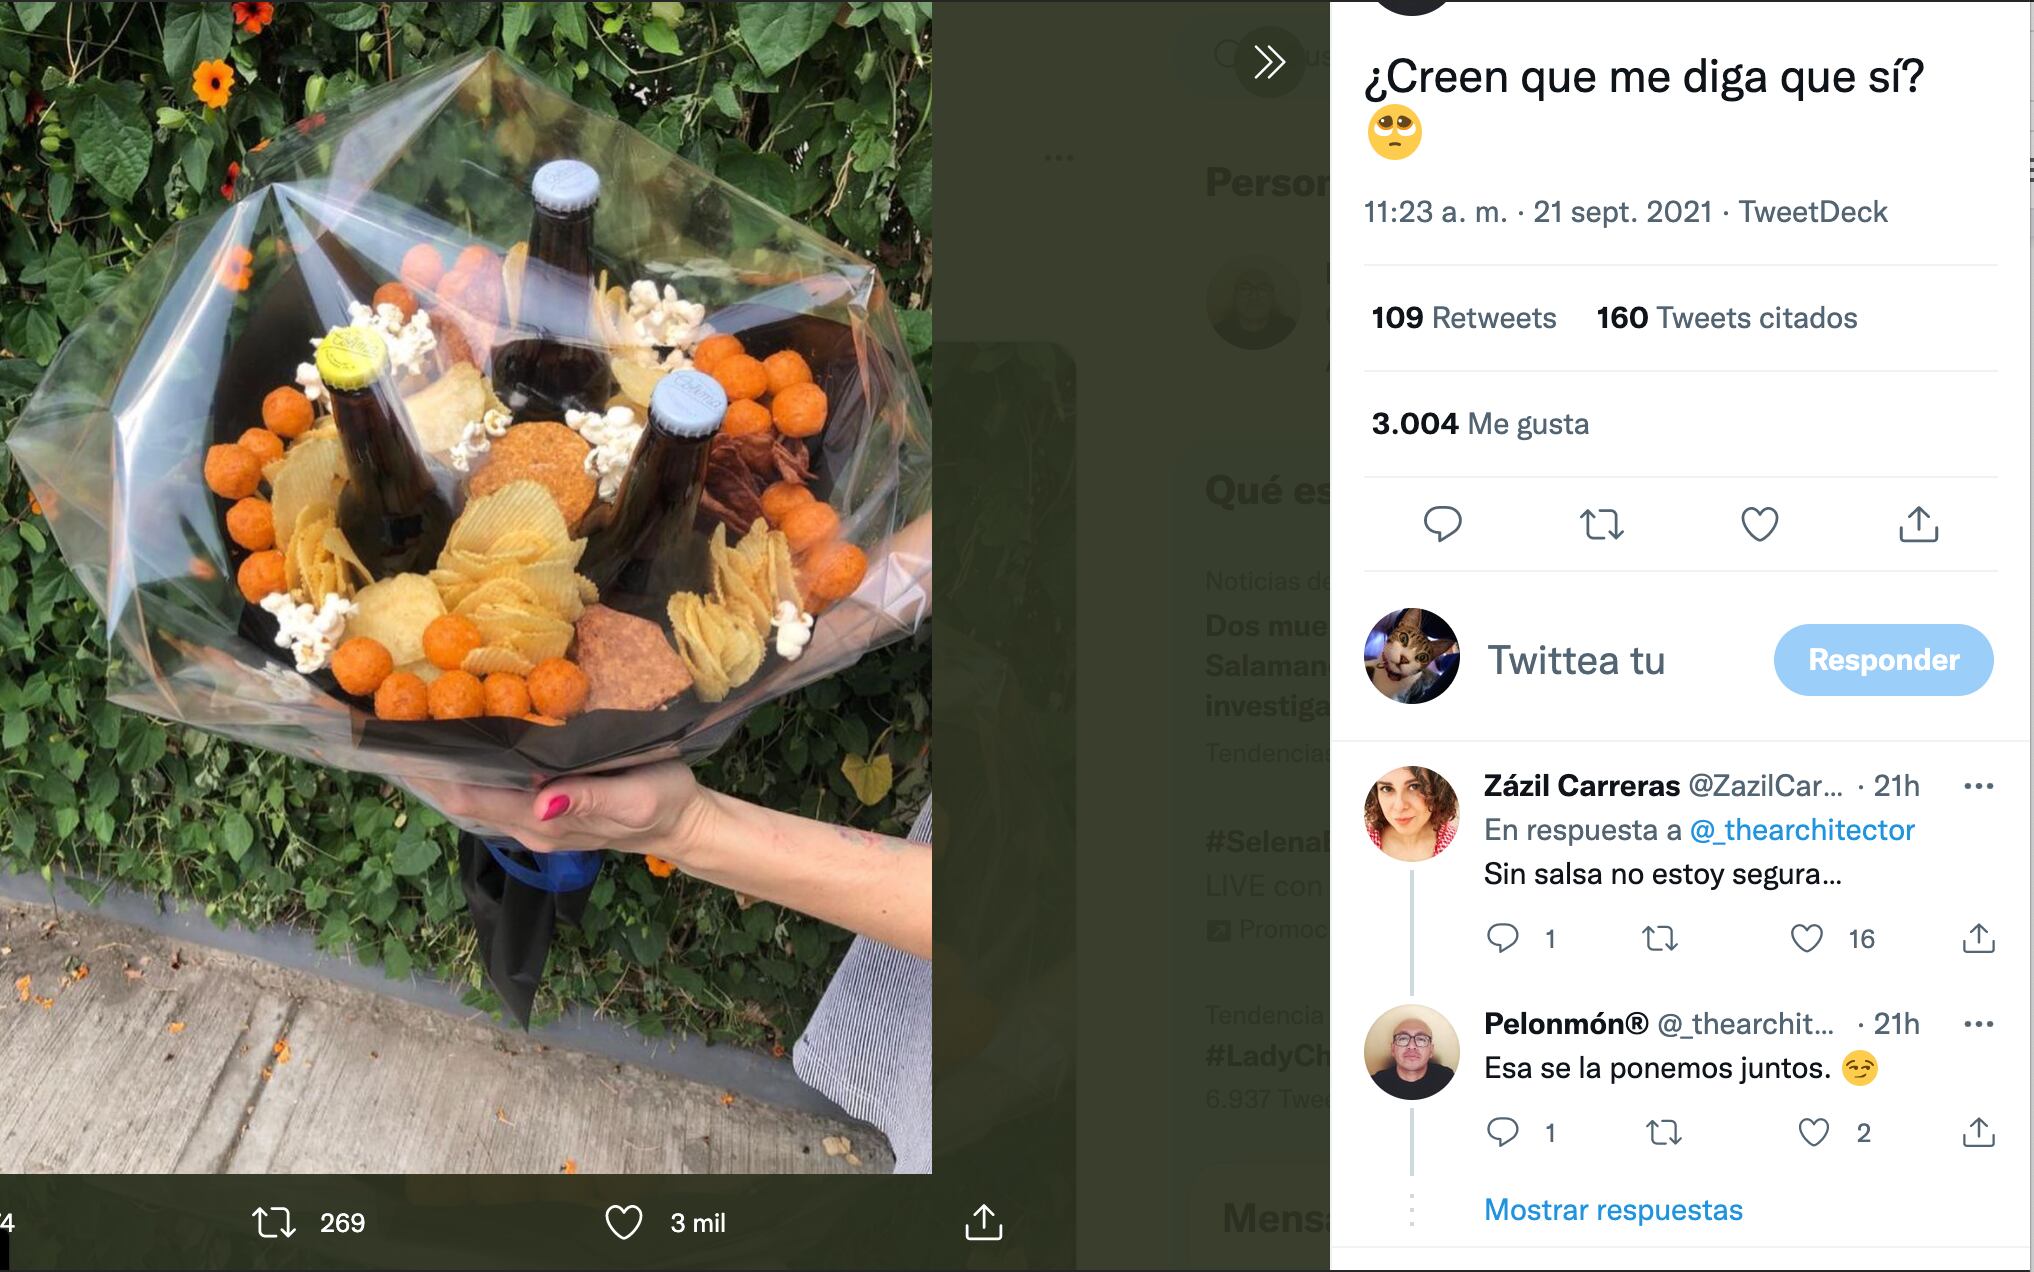Screen dimensions: 2034x1272
Task: View the 109 Retweets list
Action: (1463, 318)
